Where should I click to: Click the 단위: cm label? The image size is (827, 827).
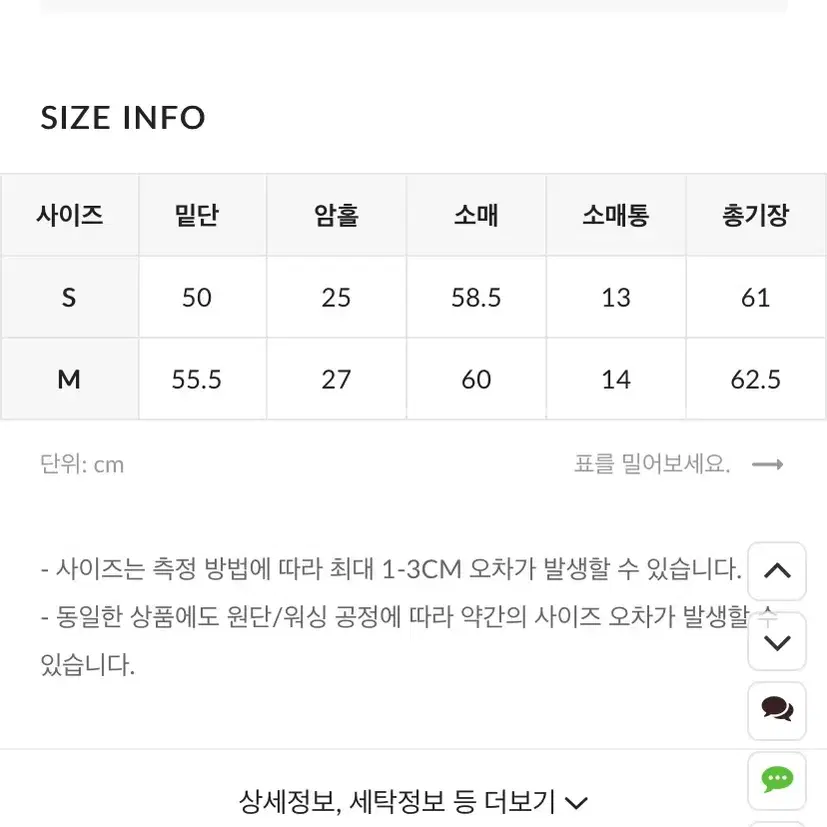pos(82,465)
